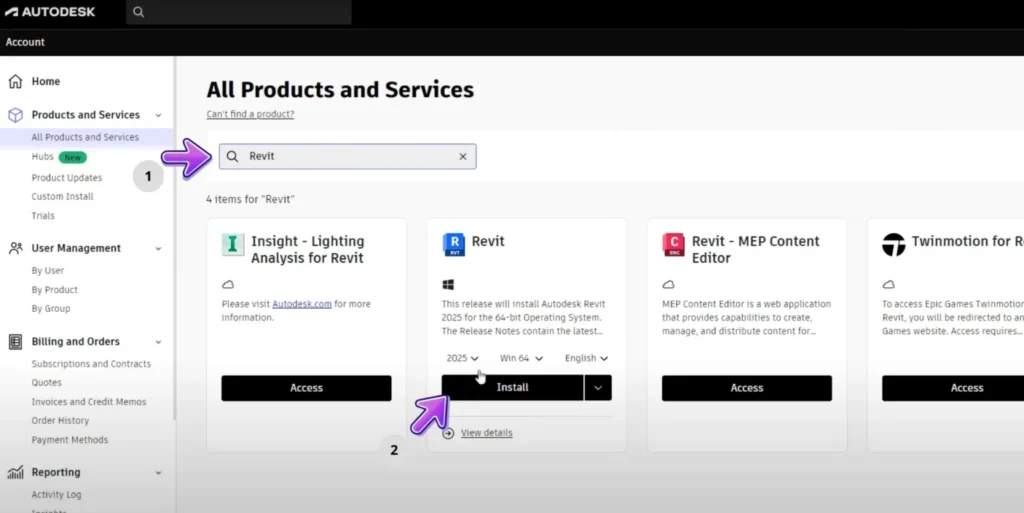Viewport: 1024px width, 513px height.
Task: Click Access on Insight Lighting Analysis card
Action: (306, 388)
